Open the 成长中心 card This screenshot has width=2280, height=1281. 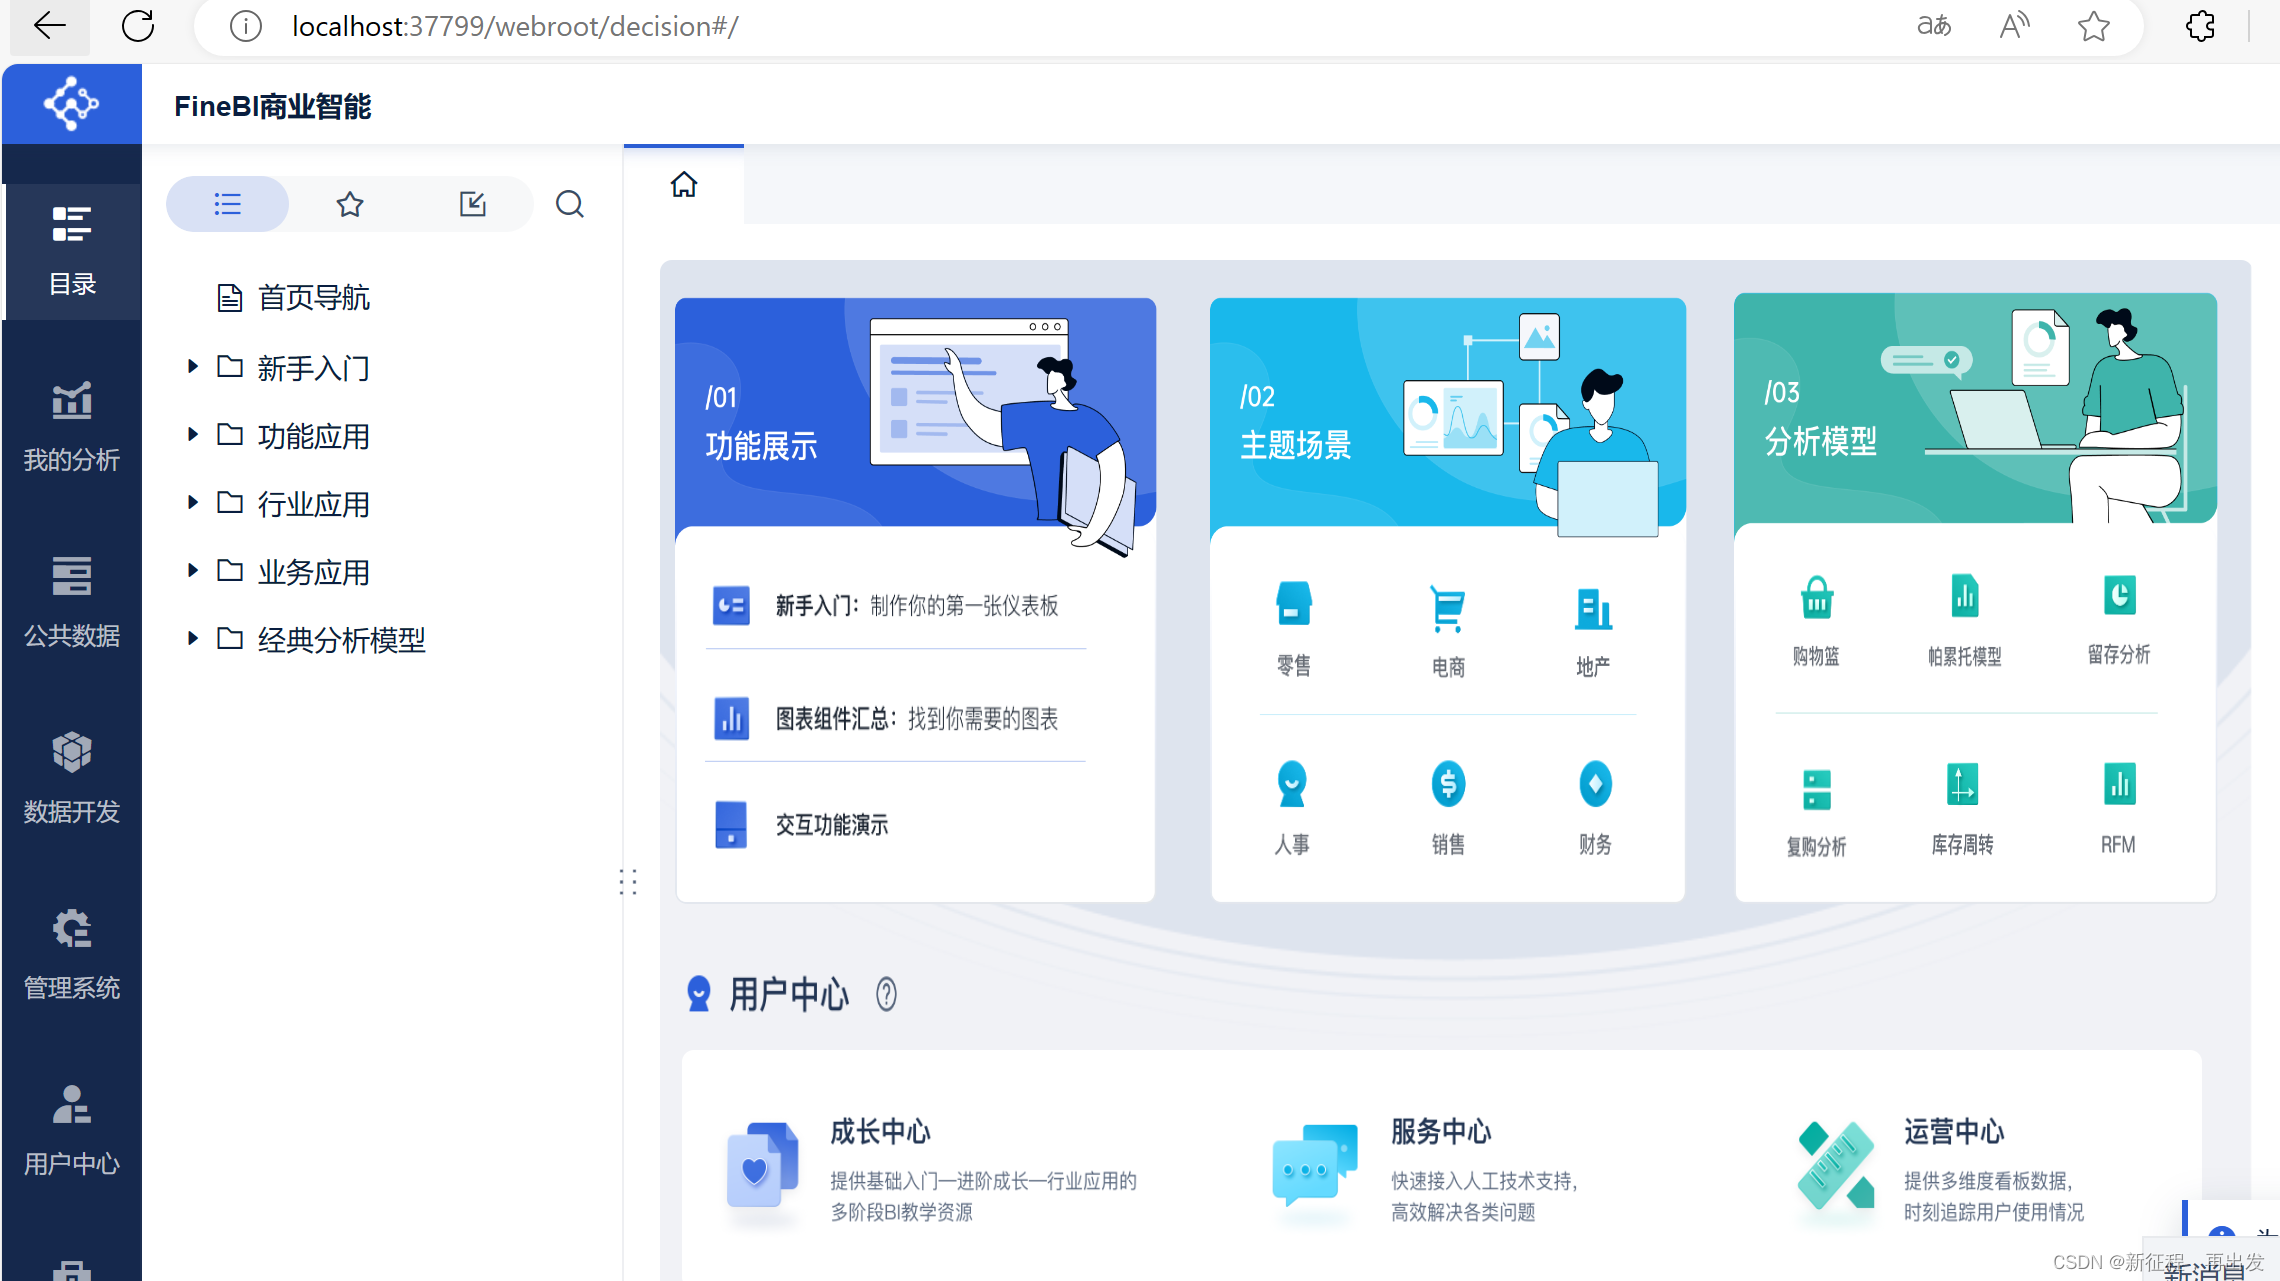932,1170
